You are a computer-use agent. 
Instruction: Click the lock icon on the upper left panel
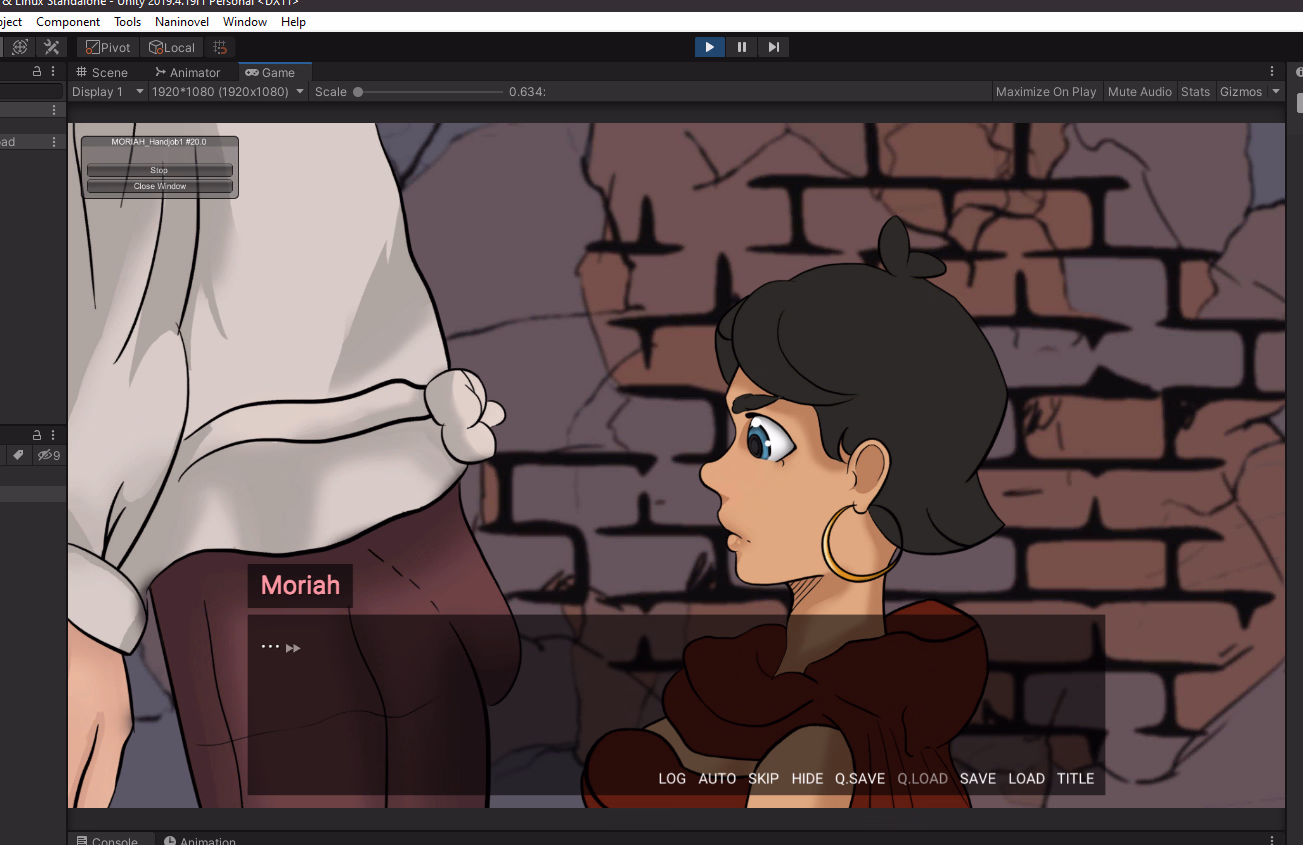(x=37, y=72)
